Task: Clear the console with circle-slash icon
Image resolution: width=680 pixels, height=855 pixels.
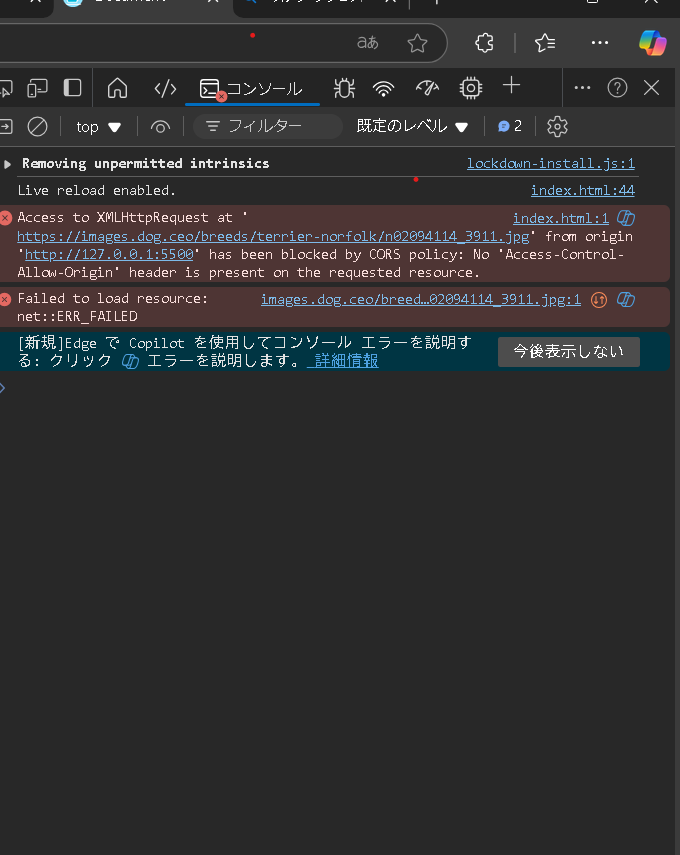Action: (x=38, y=127)
